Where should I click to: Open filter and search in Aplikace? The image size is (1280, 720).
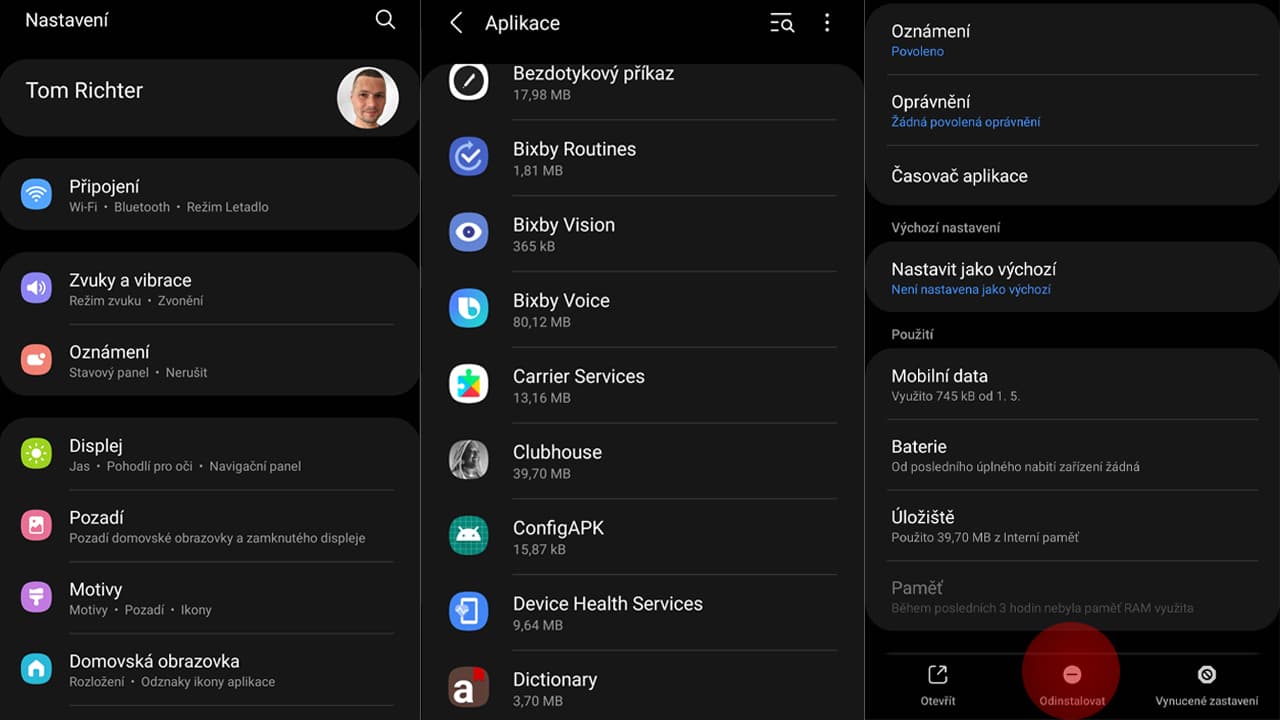click(x=782, y=23)
